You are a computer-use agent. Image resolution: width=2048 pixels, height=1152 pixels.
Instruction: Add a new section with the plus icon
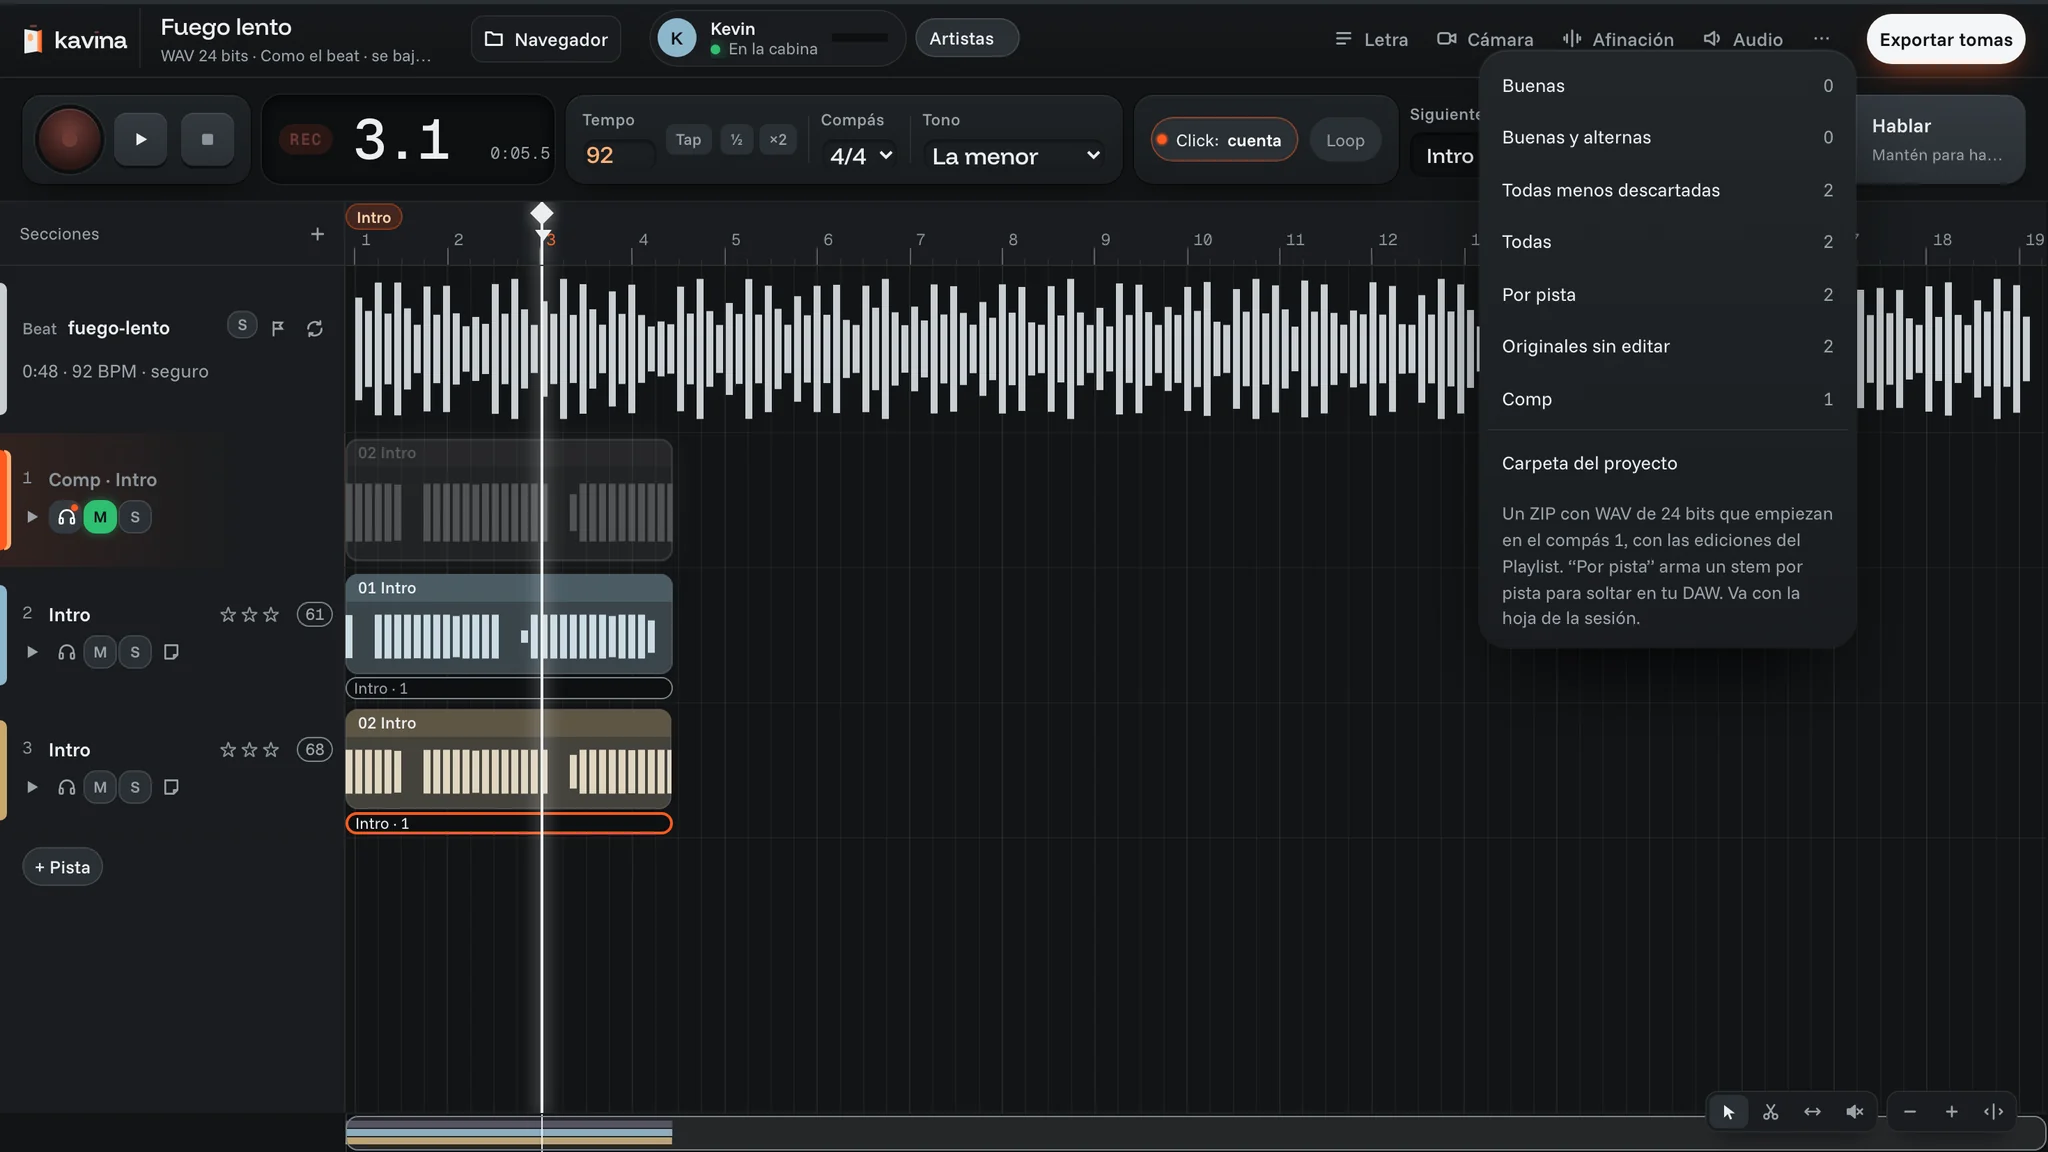(x=317, y=234)
